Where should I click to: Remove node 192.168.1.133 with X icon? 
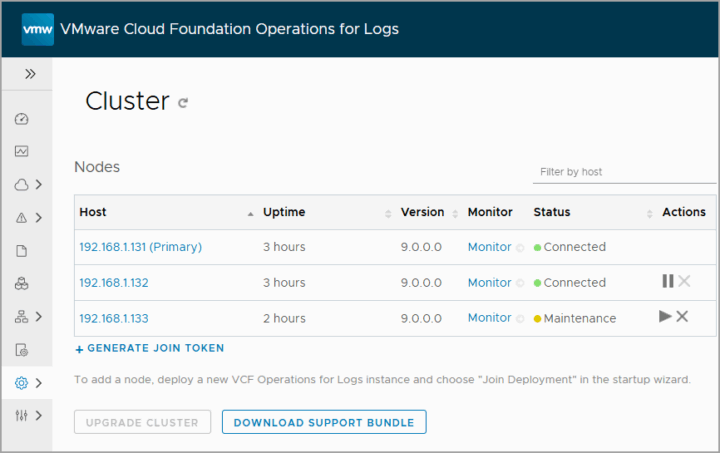[x=682, y=316]
